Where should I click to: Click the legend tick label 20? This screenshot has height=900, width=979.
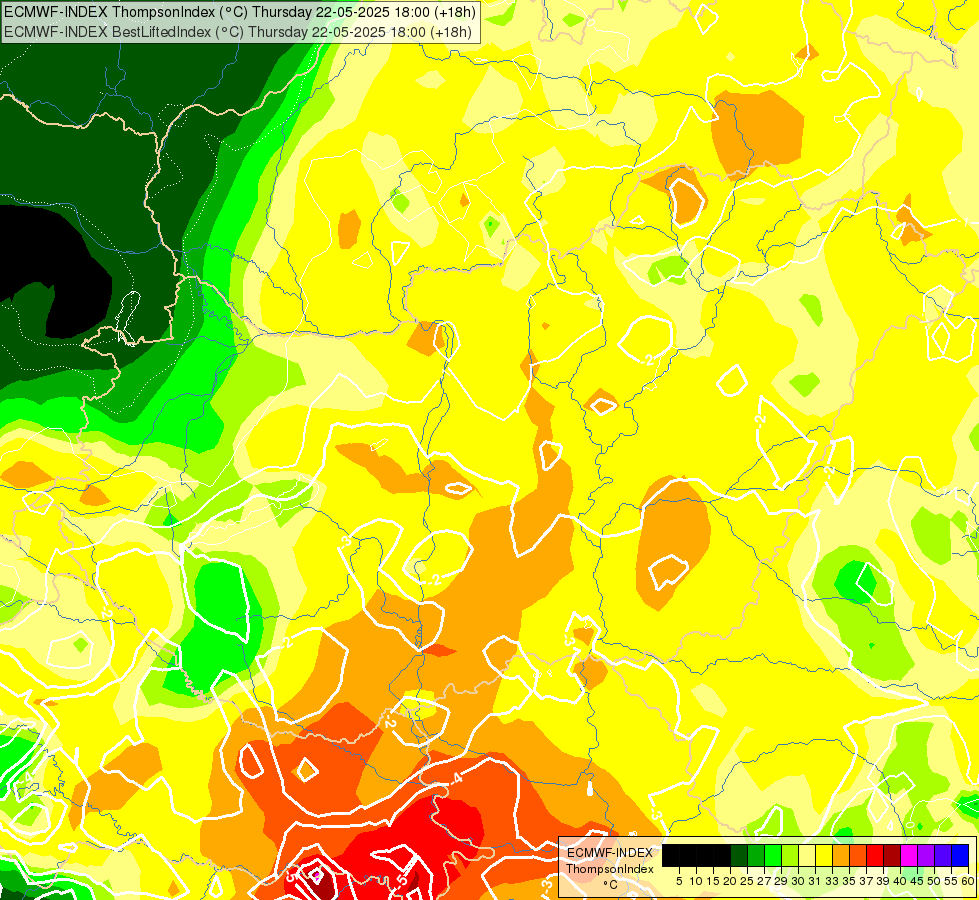point(730,882)
